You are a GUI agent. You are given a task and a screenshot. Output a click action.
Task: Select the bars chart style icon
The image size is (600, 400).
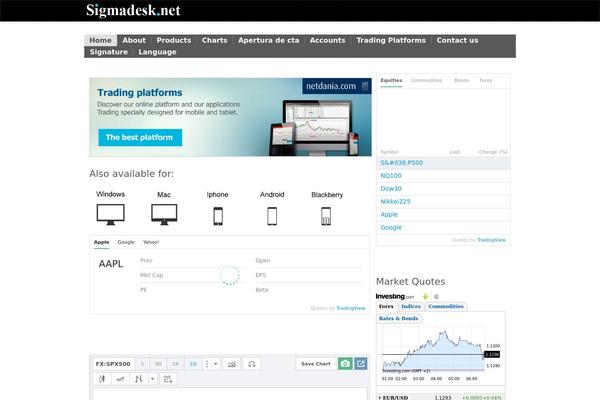click(x=139, y=379)
